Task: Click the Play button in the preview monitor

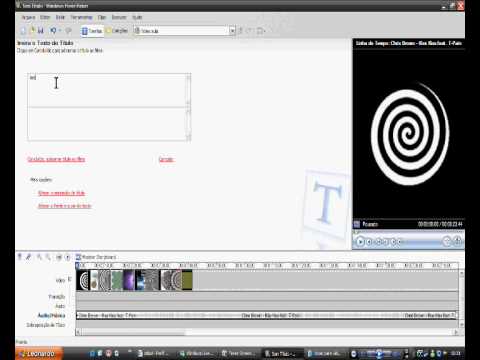Action: (x=360, y=241)
